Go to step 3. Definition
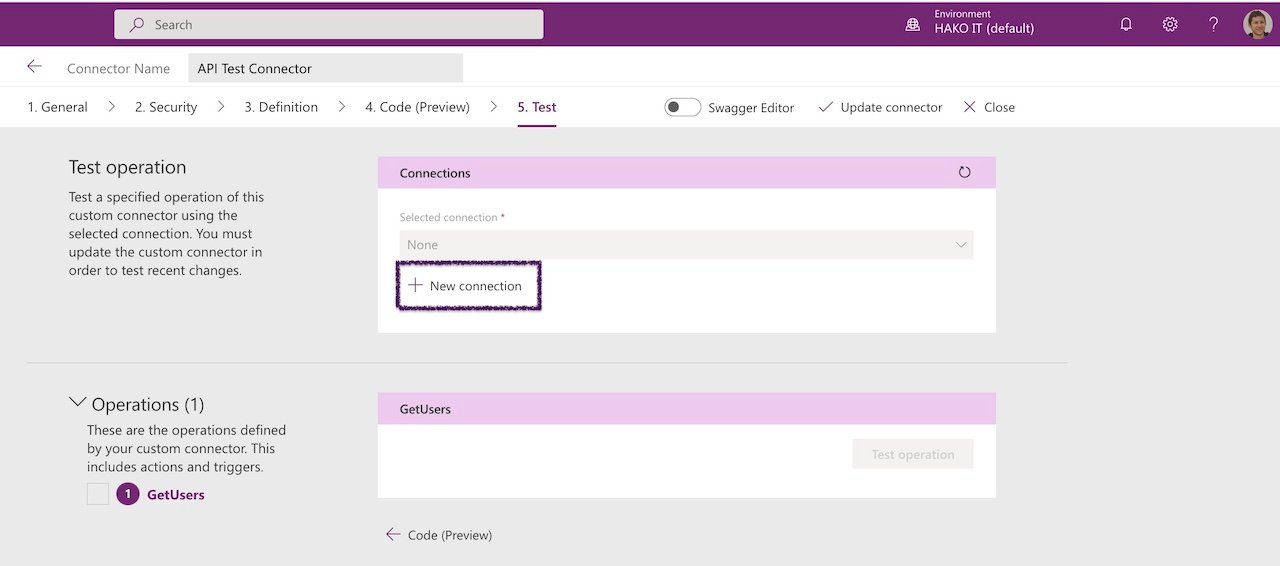 tap(281, 107)
